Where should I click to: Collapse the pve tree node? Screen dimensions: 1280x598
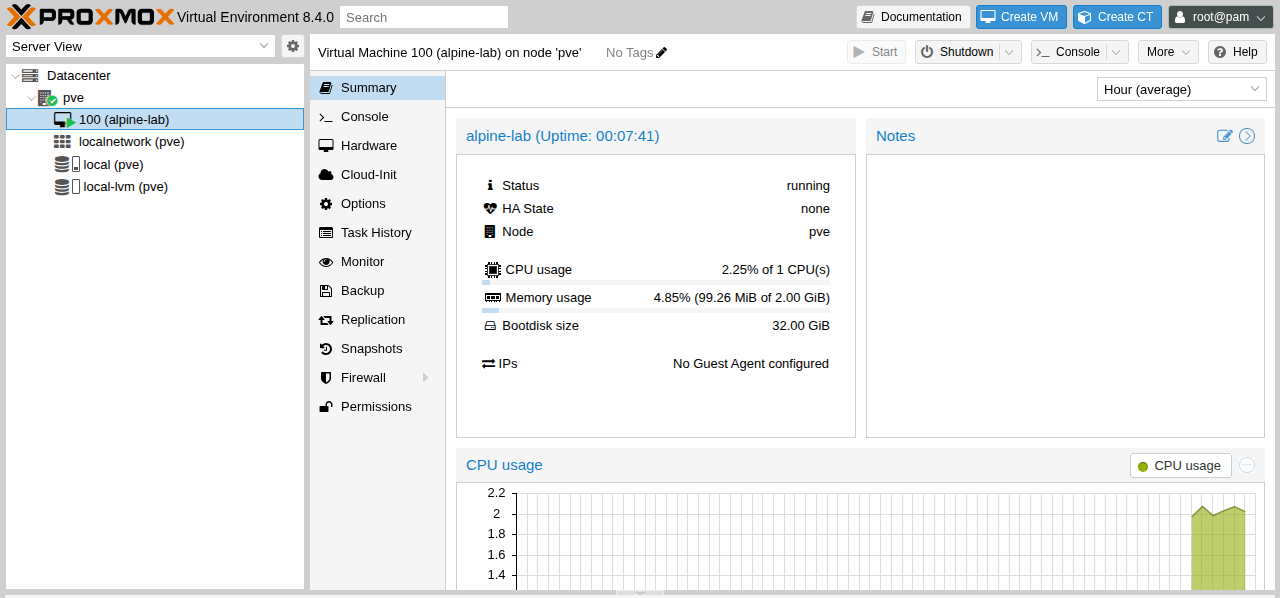pos(31,98)
